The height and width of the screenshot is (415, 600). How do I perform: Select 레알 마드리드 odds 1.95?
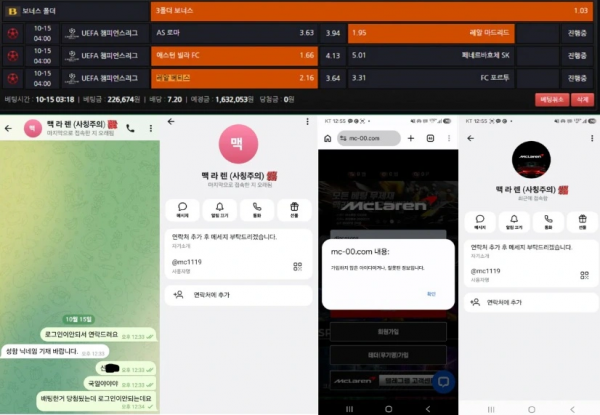tap(431, 33)
